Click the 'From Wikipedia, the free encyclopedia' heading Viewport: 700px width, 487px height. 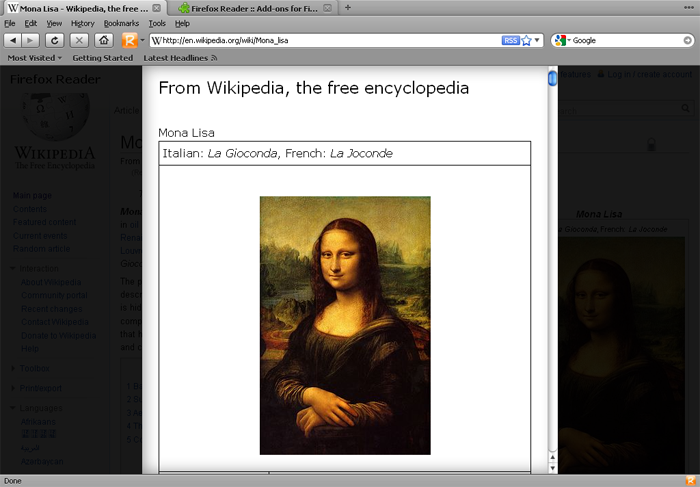[x=314, y=88]
